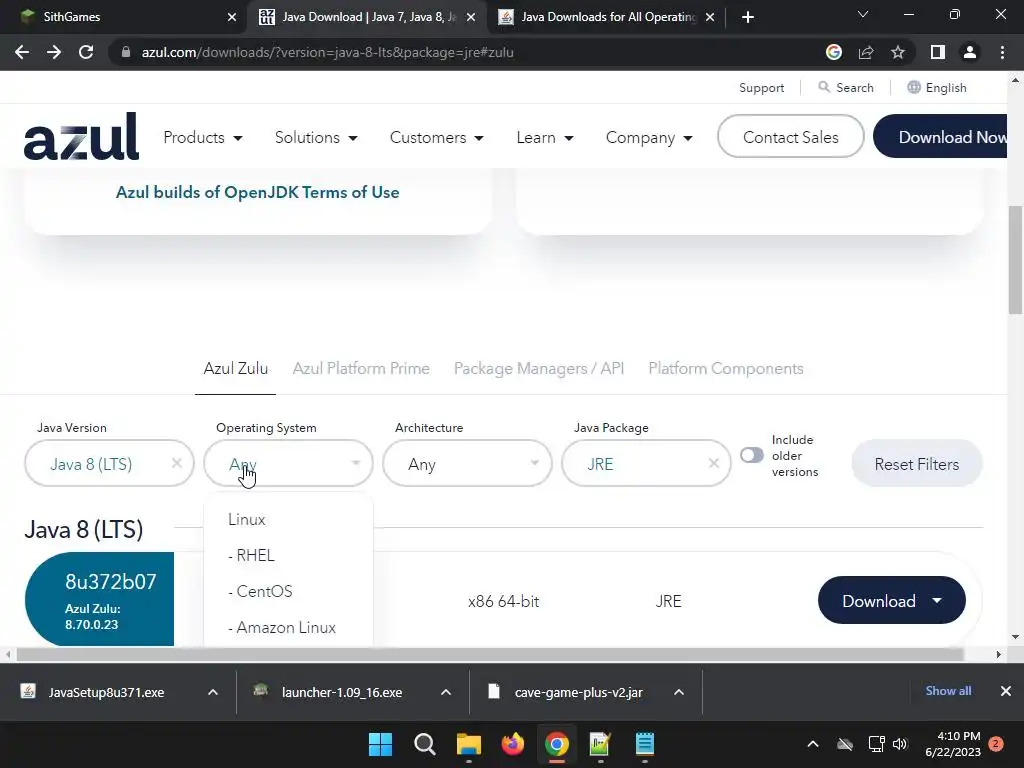The image size is (1024, 768).
Task: Clear the Java 8 (LTS) version filter
Action: tap(176, 464)
